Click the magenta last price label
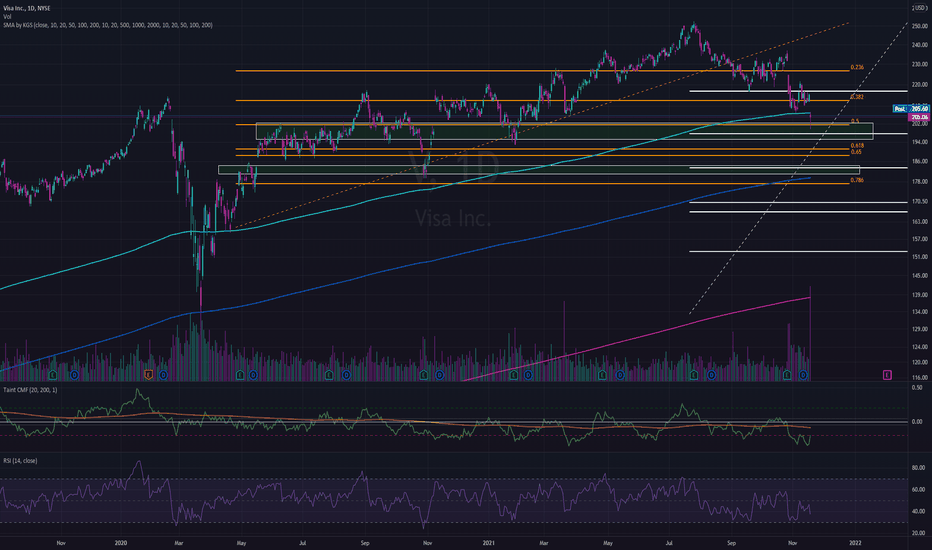Image resolution: width=932 pixels, height=550 pixels. 920,118
